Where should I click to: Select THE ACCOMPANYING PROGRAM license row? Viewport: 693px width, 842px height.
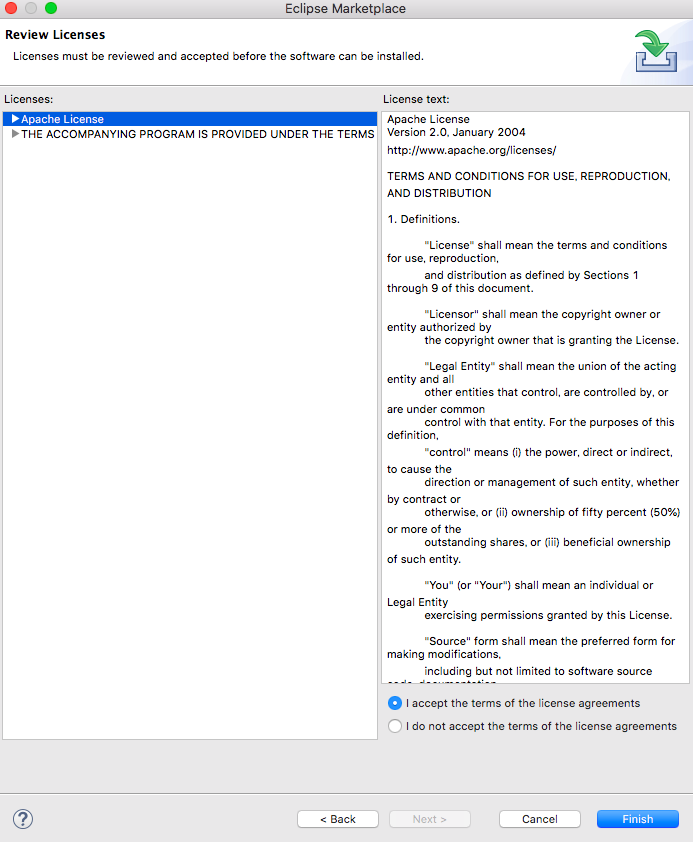(x=190, y=134)
